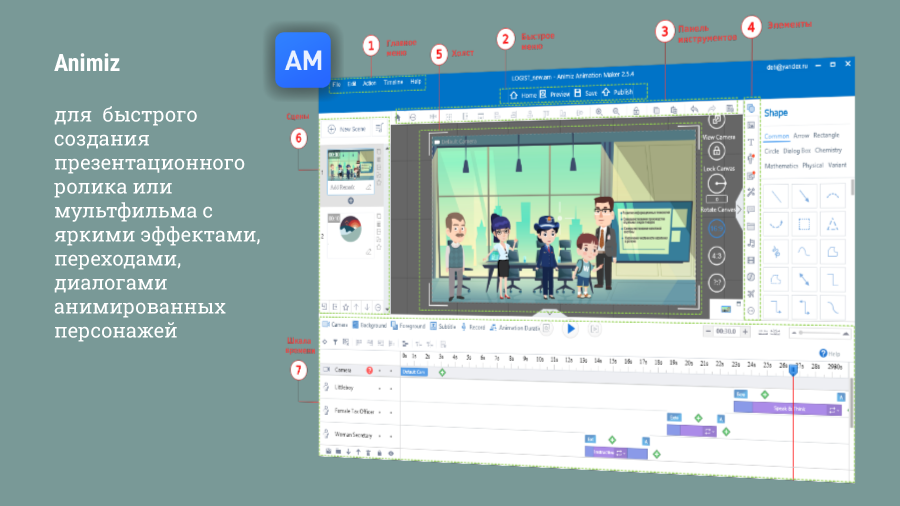This screenshot has height=506, width=900.
Task: Adjust the timeline zoom slider
Action: click(x=820, y=333)
